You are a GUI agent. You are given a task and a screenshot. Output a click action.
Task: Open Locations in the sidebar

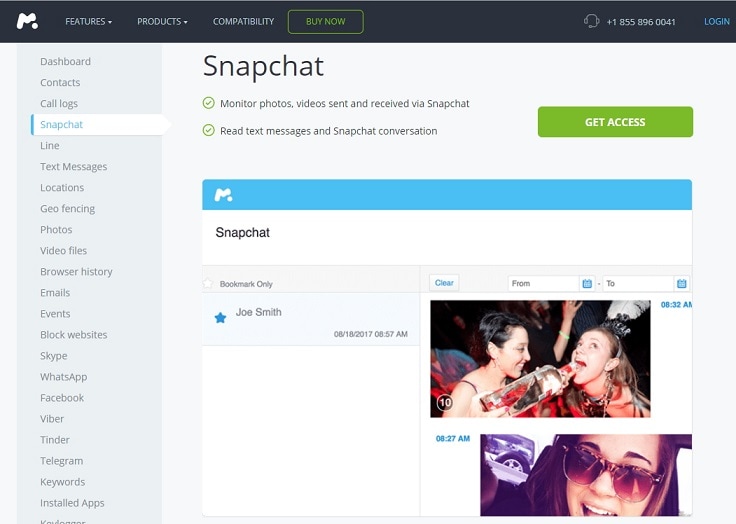click(x=62, y=188)
